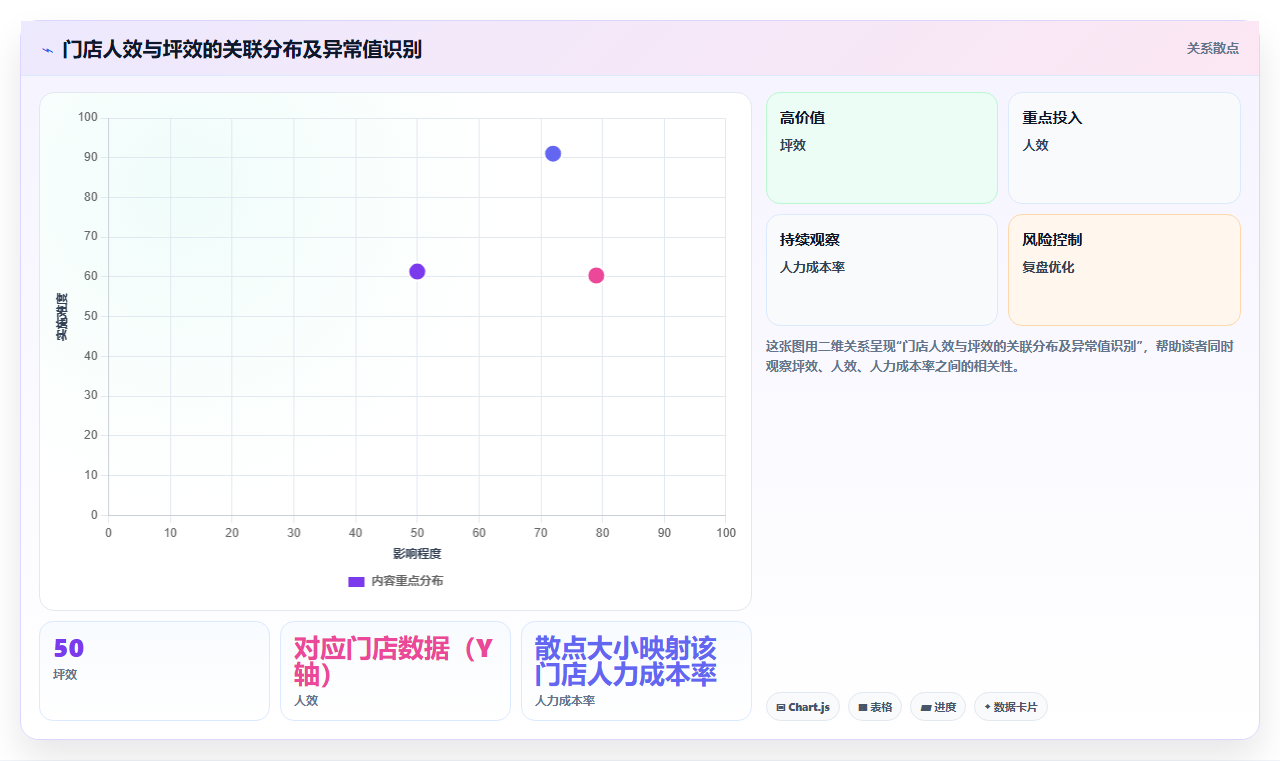
Task: Click the y-axis label 实施难度
Action: click(x=62, y=316)
